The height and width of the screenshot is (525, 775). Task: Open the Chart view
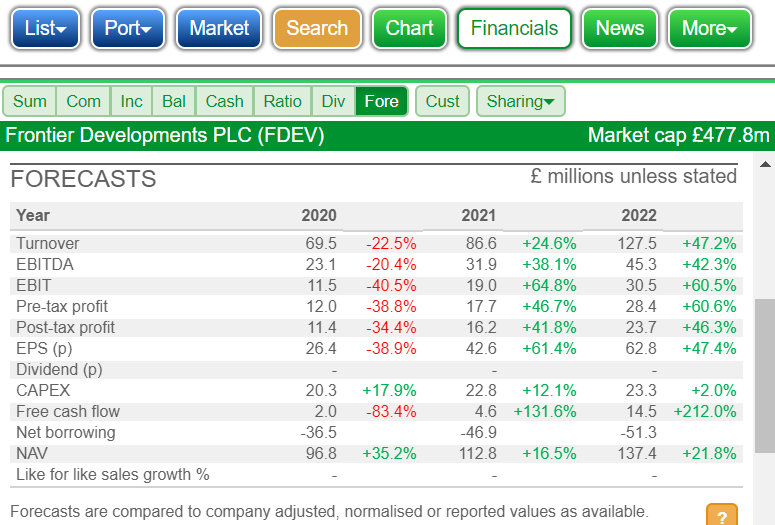click(x=409, y=29)
